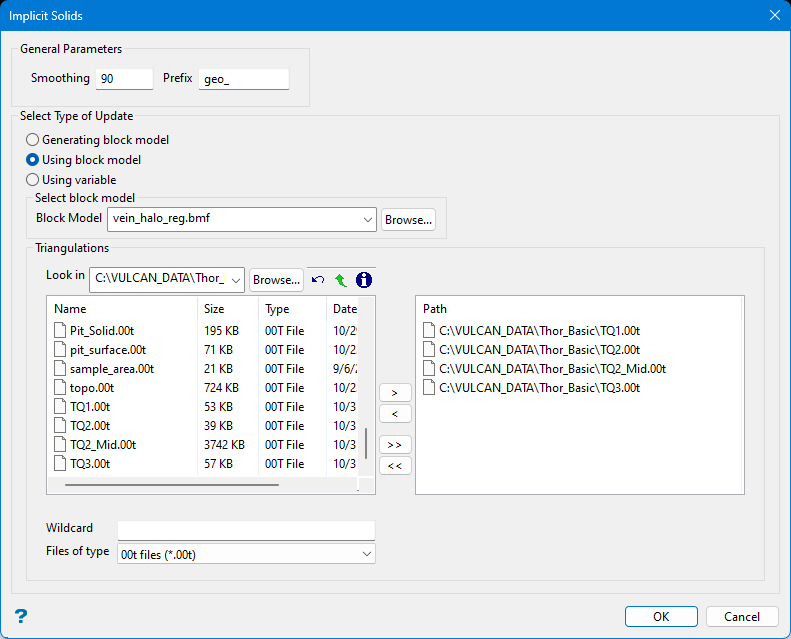Open the Look in folder dropdown

pyautogui.click(x=235, y=280)
